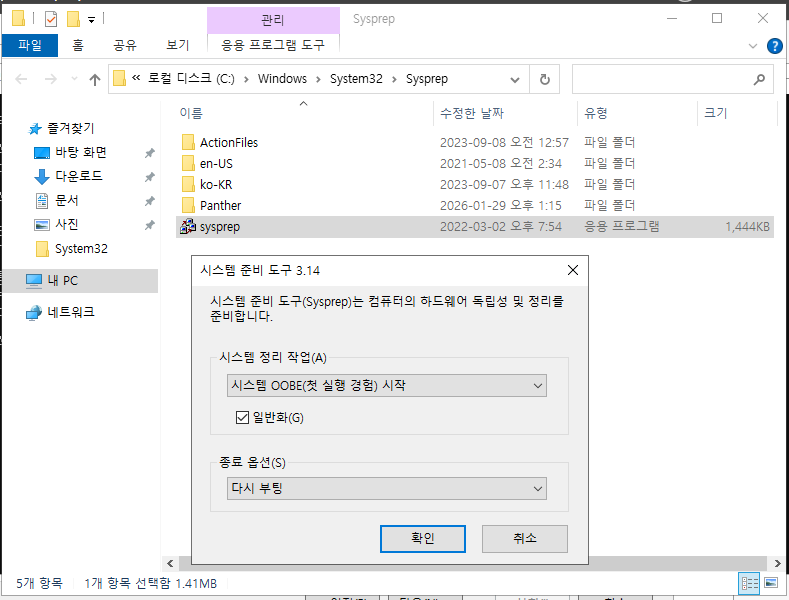789x600 pixels.
Task: Select the 관리 contextual tab
Action: click(x=273, y=20)
